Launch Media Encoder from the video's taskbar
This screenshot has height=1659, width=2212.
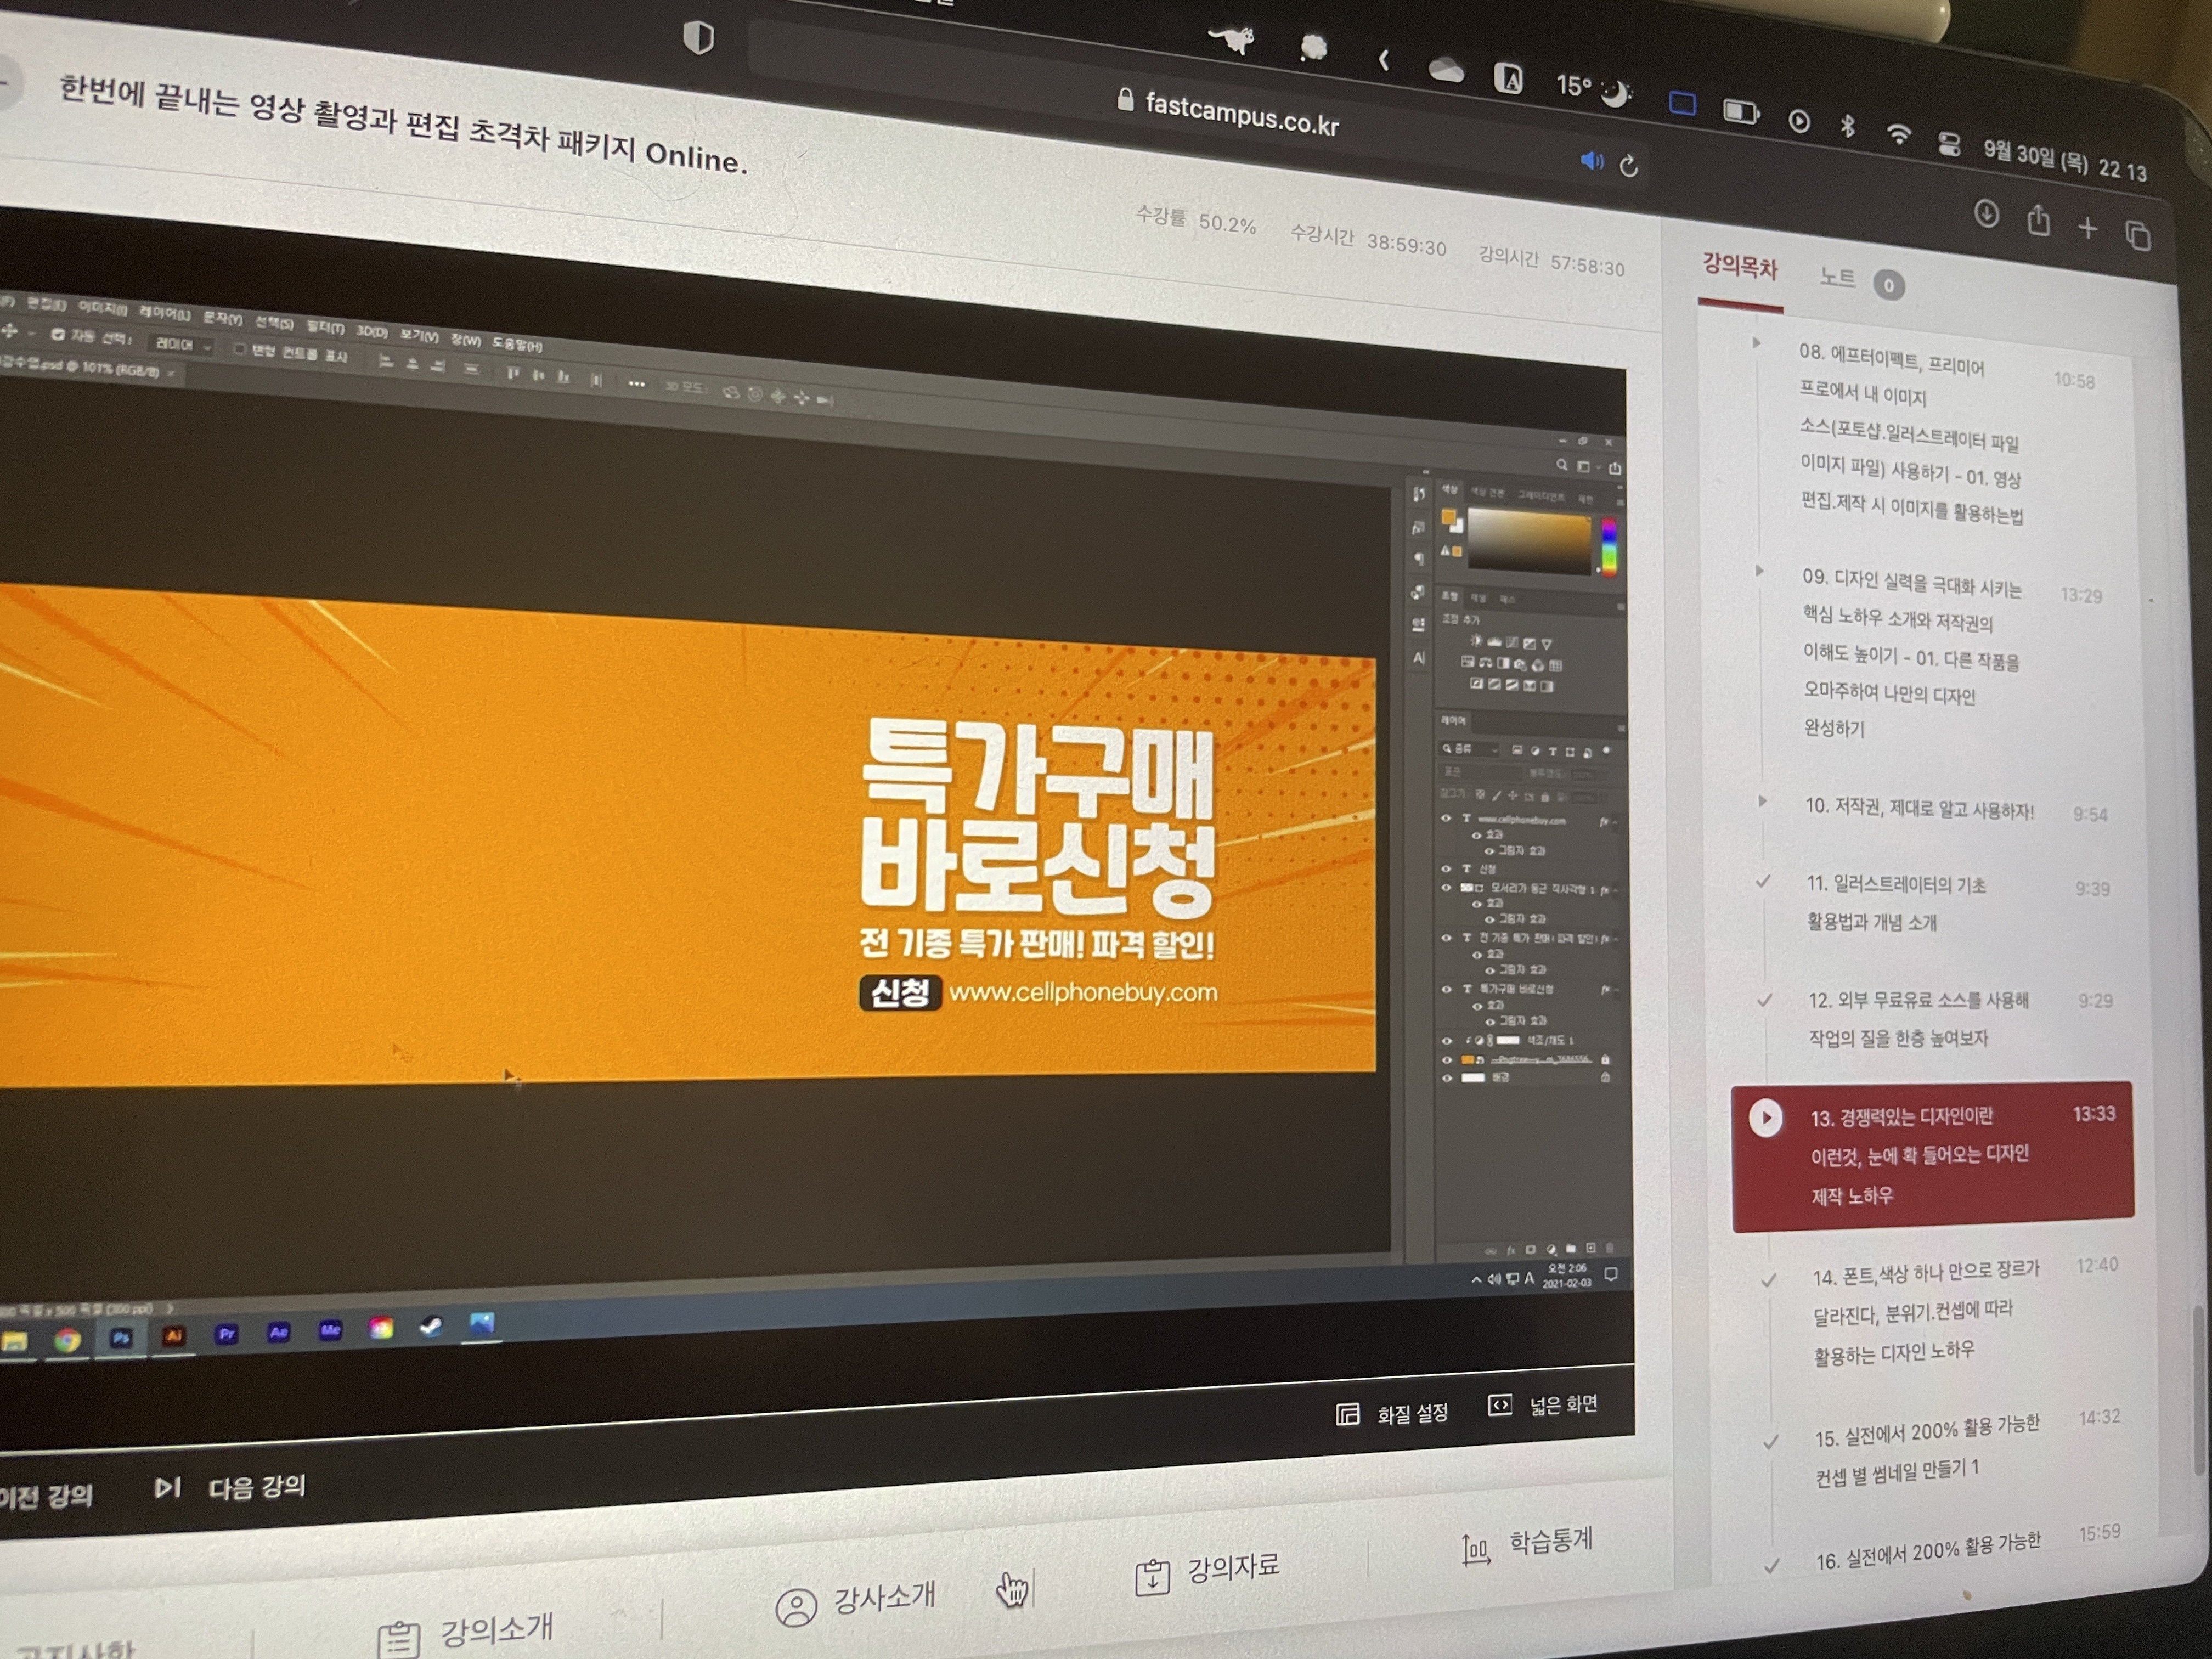pyautogui.click(x=330, y=1330)
